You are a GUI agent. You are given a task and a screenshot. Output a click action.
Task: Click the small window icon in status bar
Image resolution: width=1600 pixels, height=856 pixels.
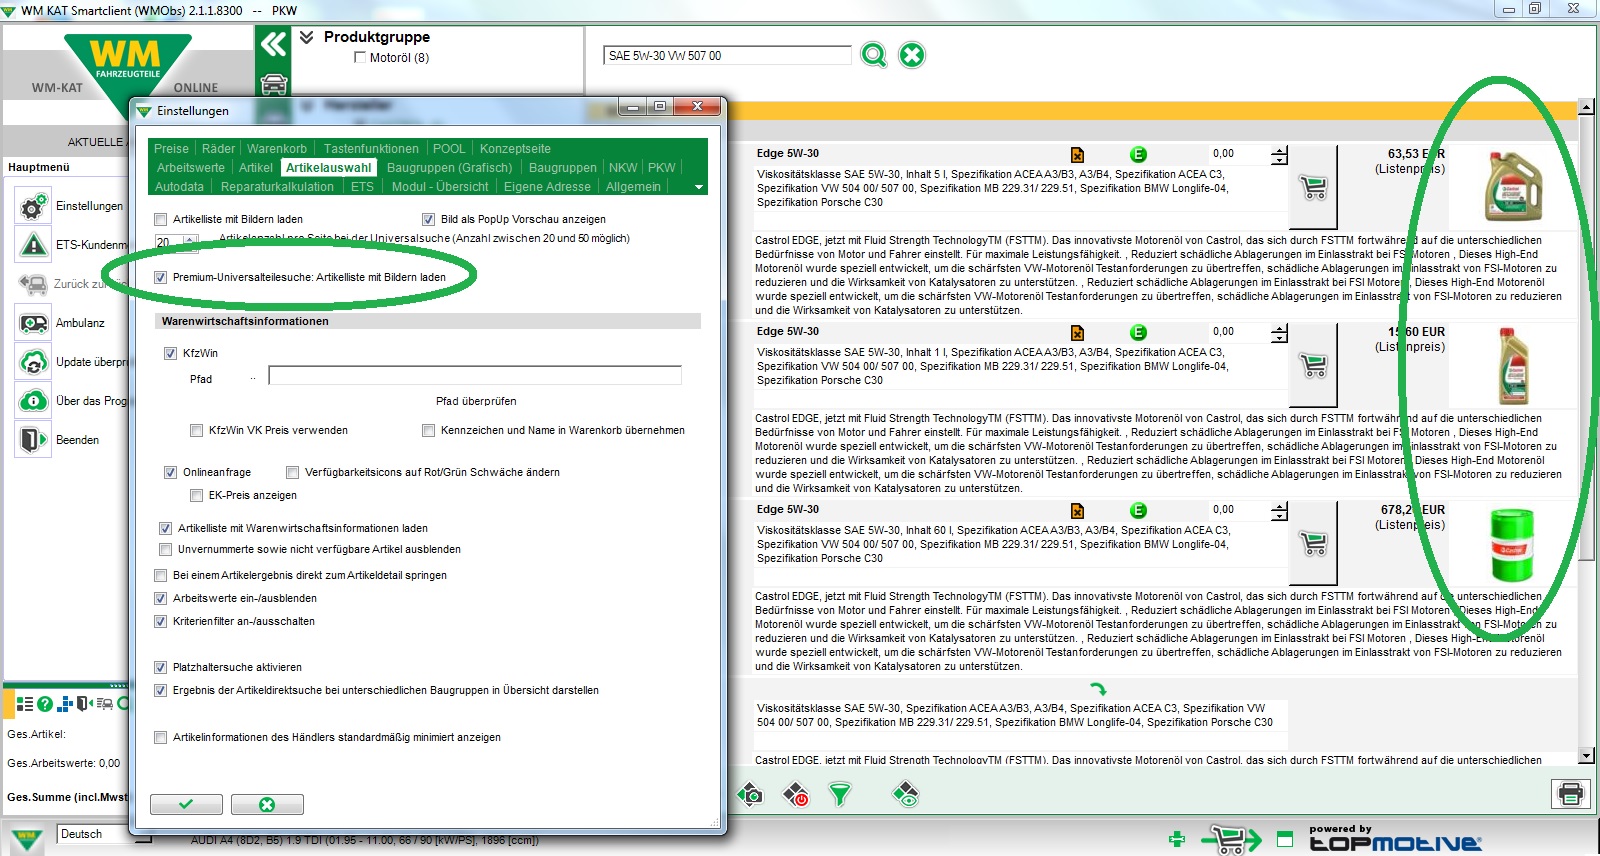point(1285,839)
